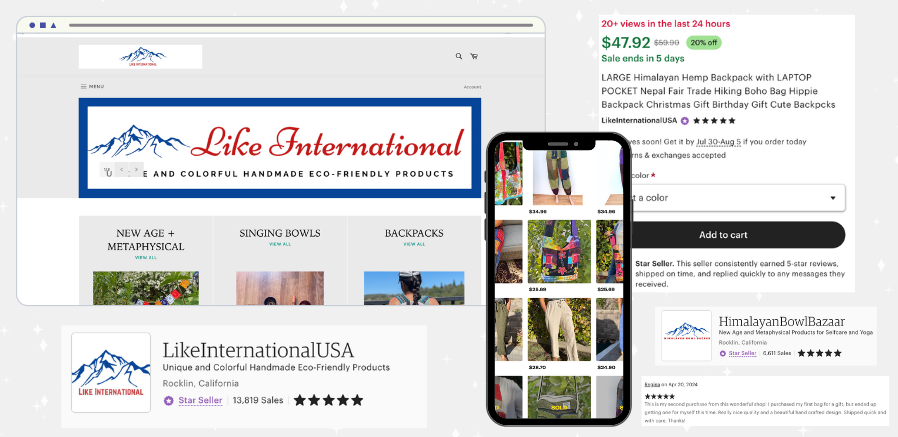
Task: Open the Backpacks category photo thumbnail
Action: click(414, 288)
